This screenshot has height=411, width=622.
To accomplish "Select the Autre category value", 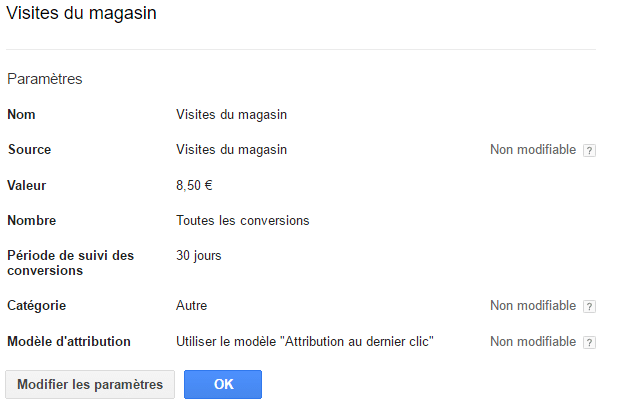I will coord(192,305).
